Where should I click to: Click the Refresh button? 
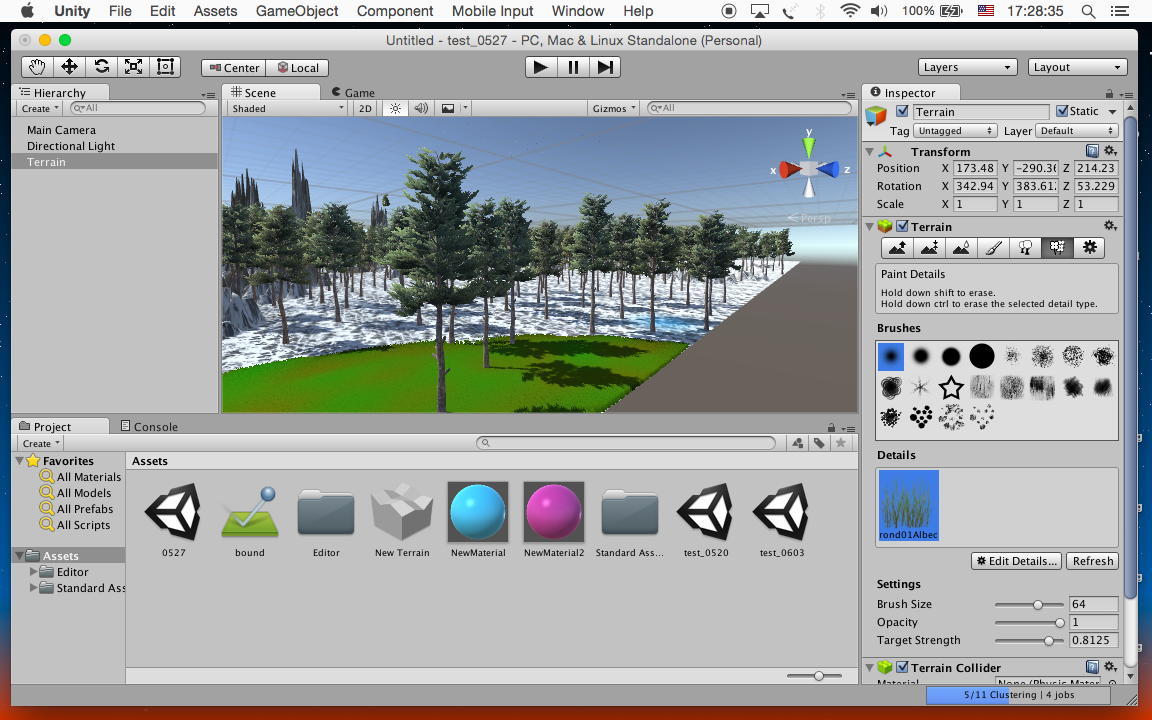pos(1092,561)
